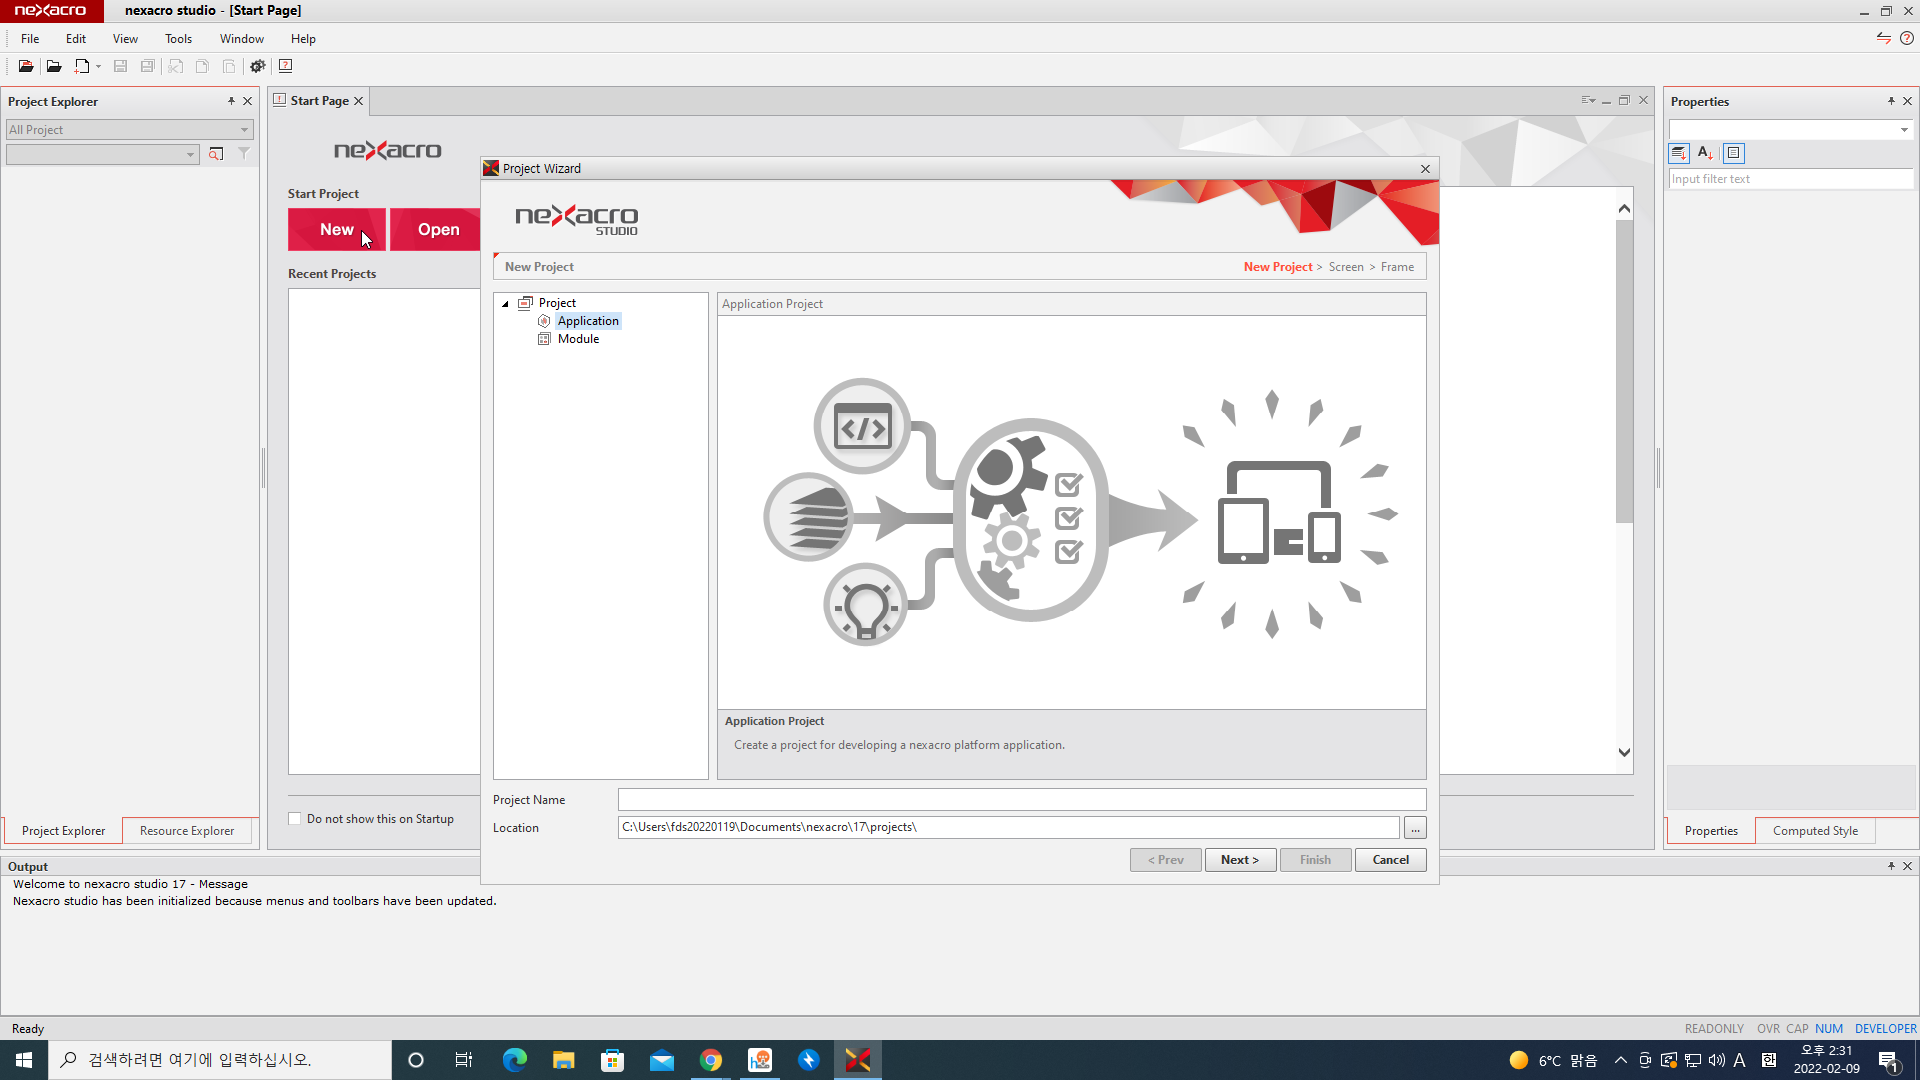Expand the New file toolbar dropdown arrow
Image resolution: width=1920 pixels, height=1080 pixels.
coord(98,67)
